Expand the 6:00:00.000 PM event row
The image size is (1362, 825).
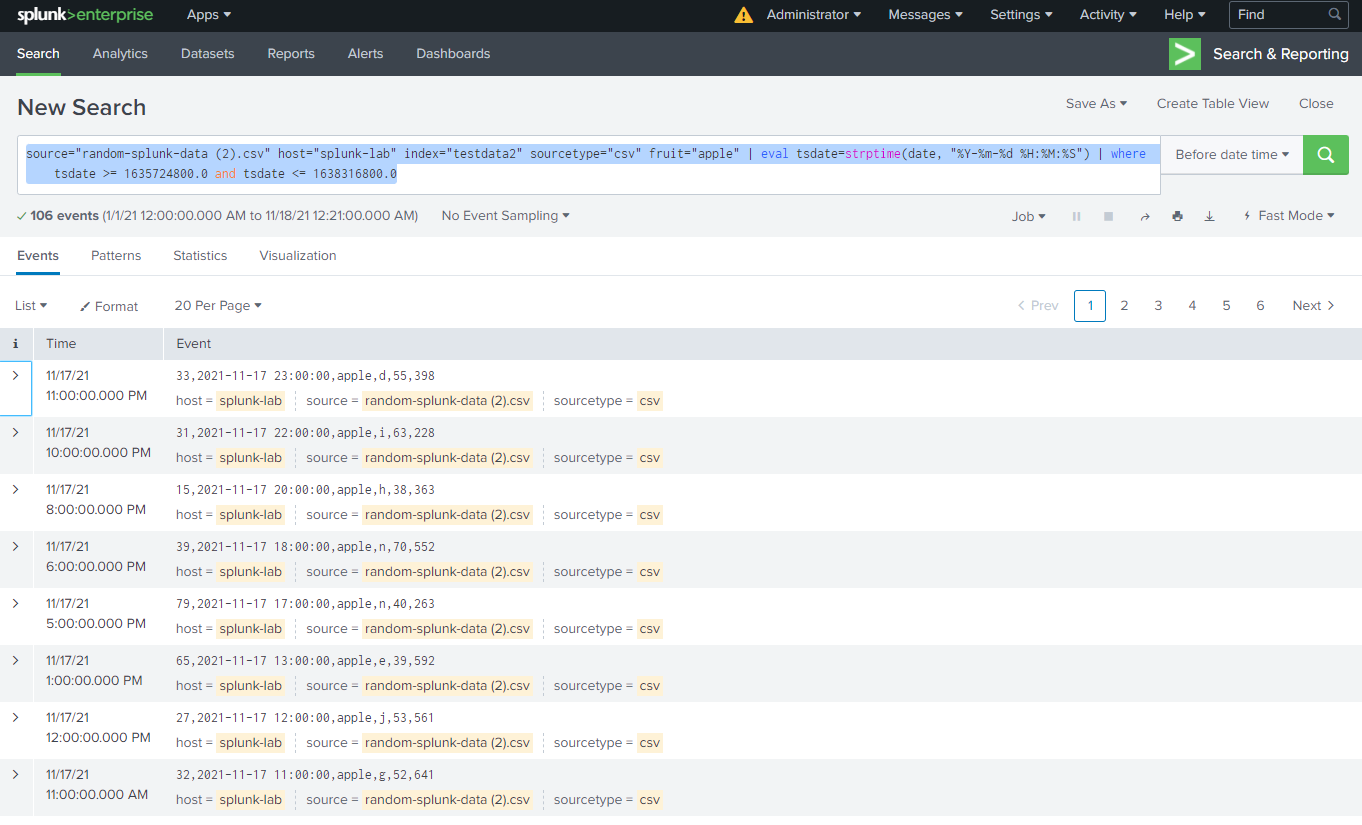15,546
